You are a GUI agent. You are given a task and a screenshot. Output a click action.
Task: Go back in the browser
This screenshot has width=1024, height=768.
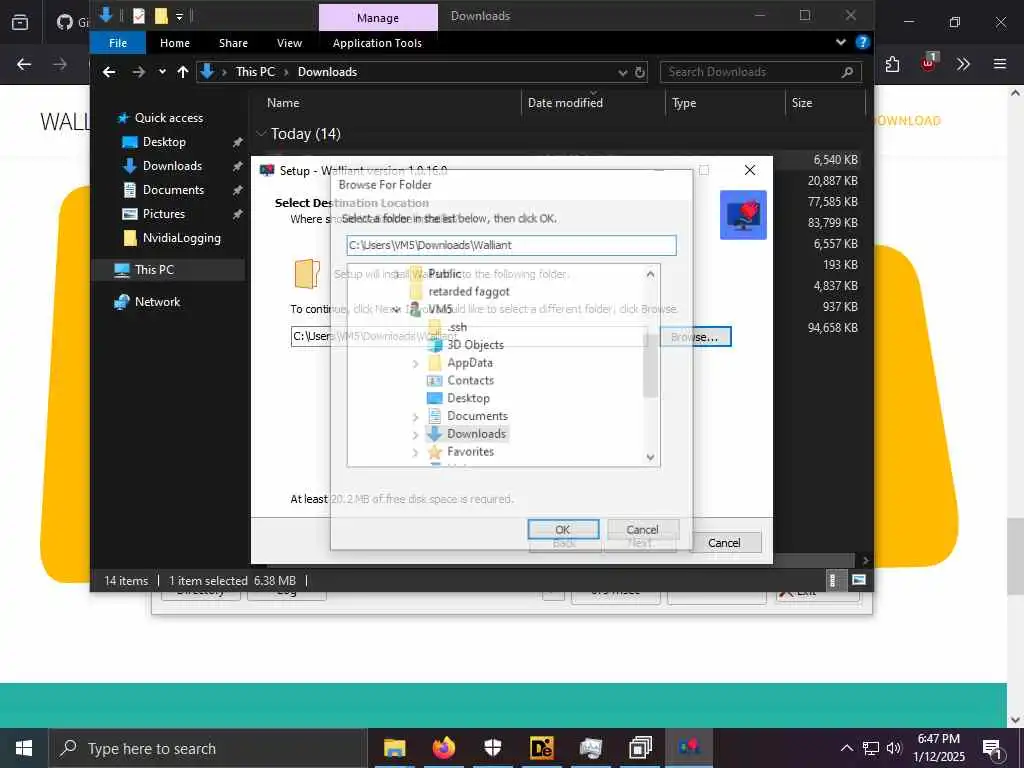click(24, 64)
